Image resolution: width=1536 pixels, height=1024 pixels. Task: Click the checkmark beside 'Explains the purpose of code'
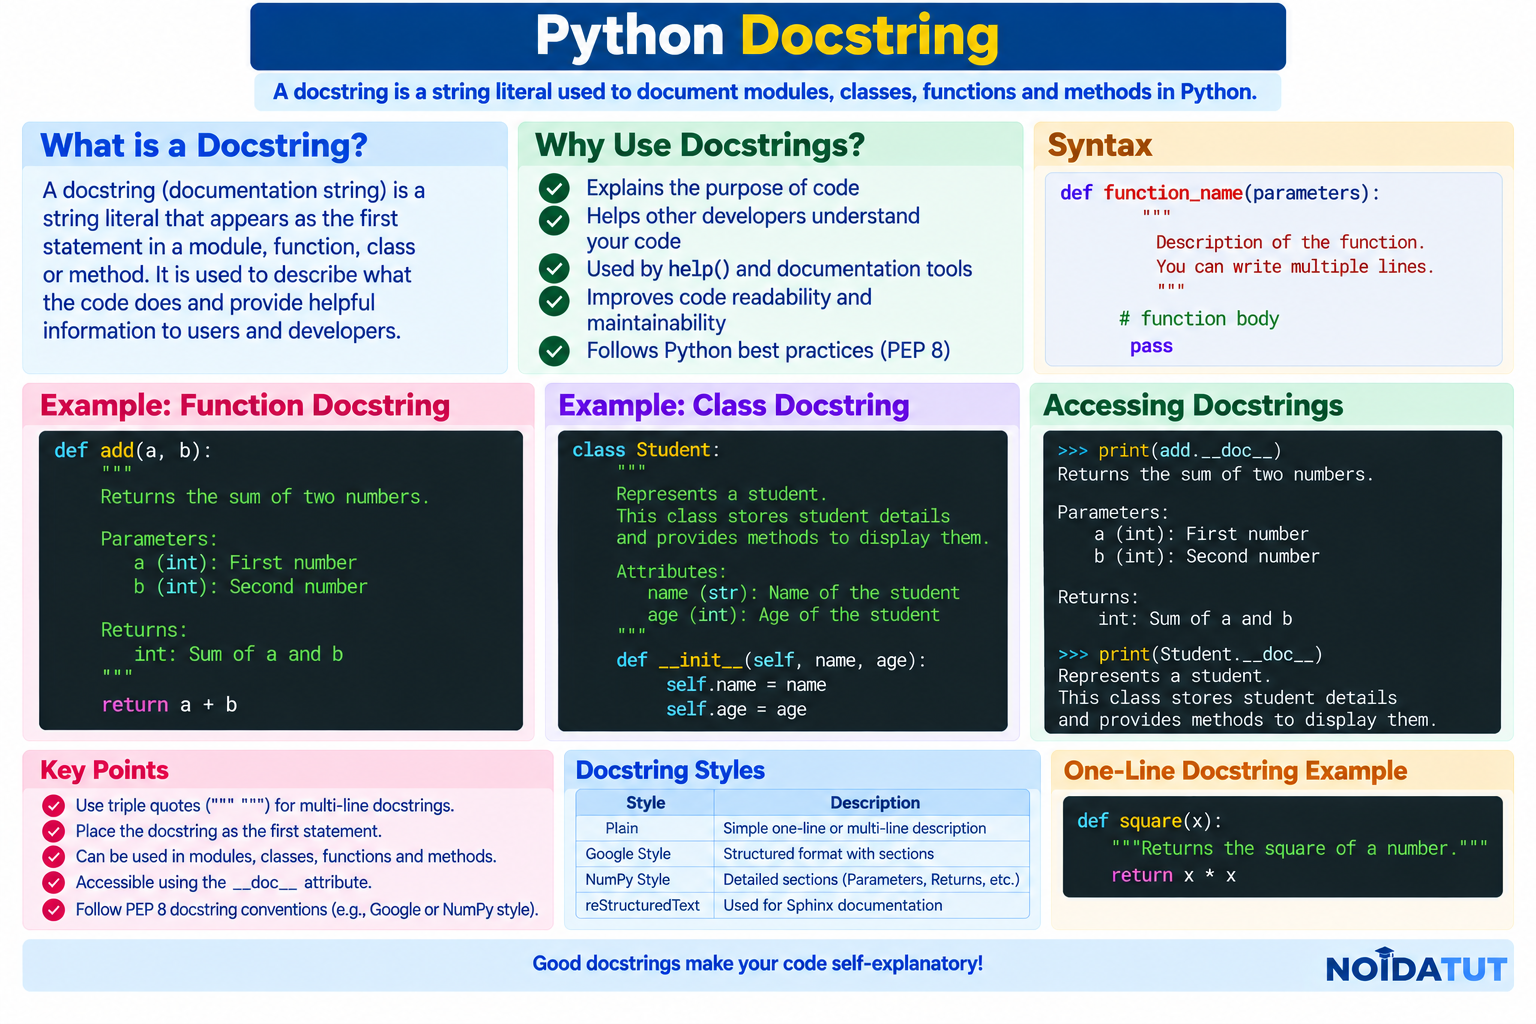[x=554, y=188]
